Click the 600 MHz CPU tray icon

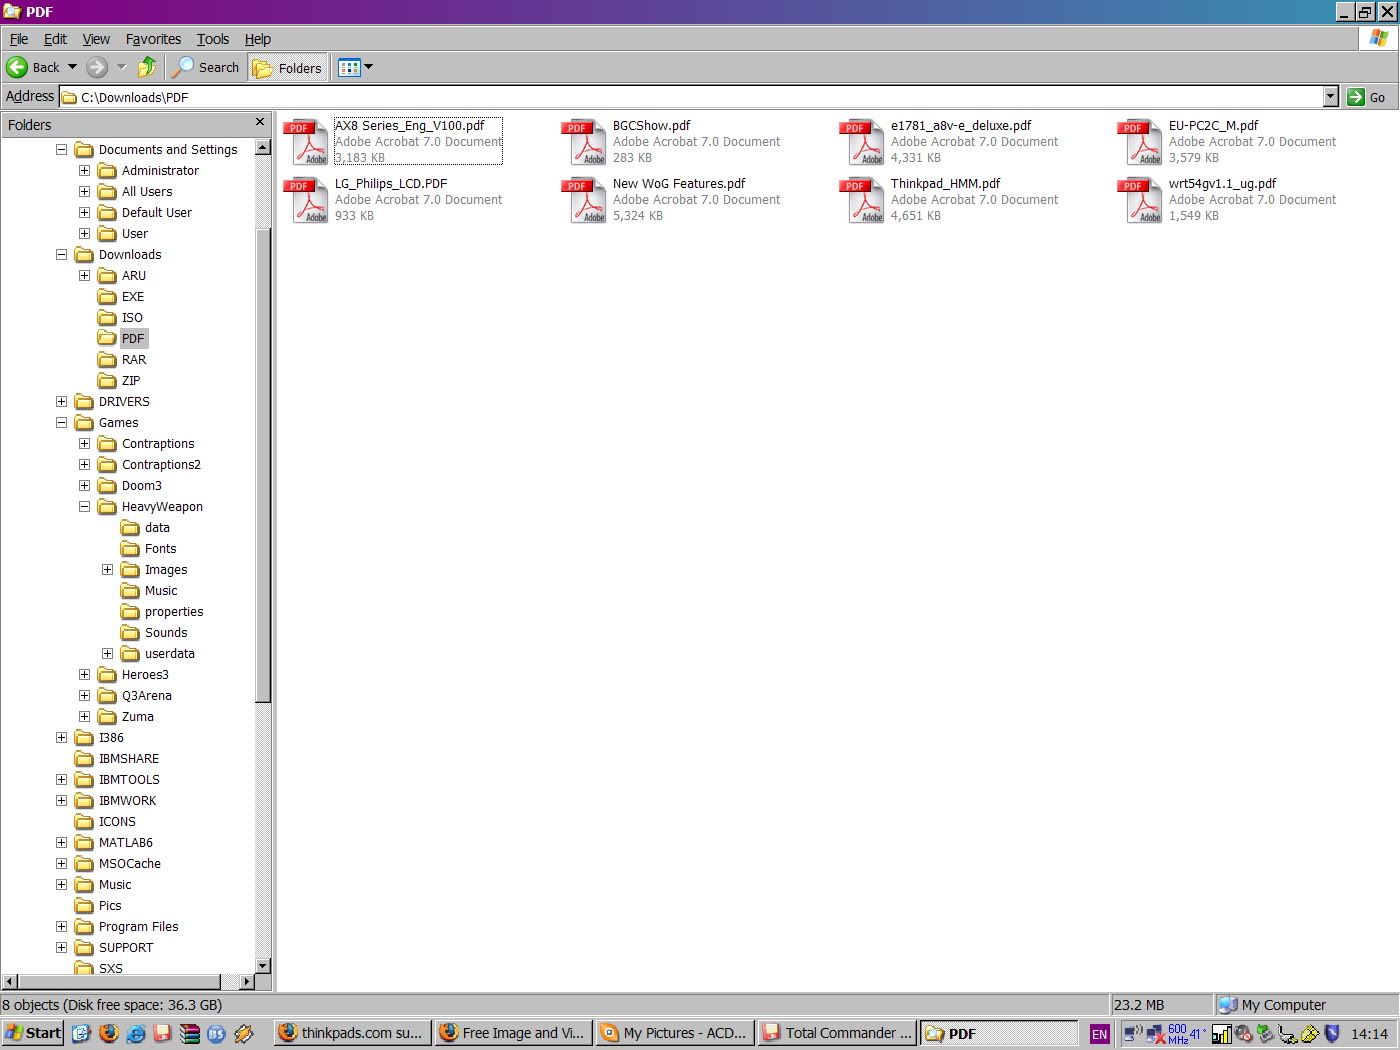coord(1178,1034)
